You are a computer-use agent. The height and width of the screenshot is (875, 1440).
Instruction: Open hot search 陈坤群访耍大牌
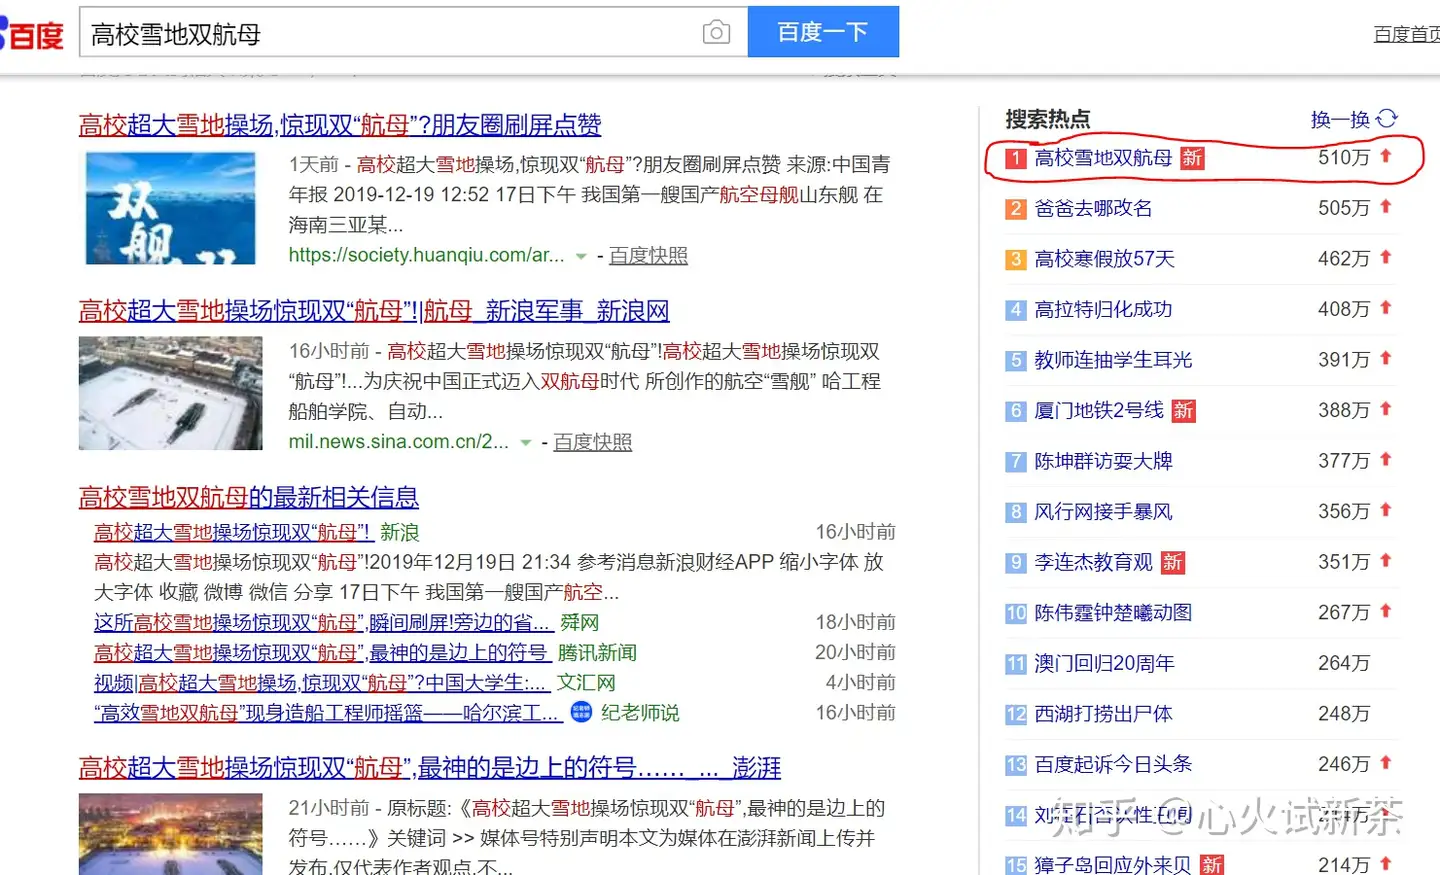point(1103,461)
